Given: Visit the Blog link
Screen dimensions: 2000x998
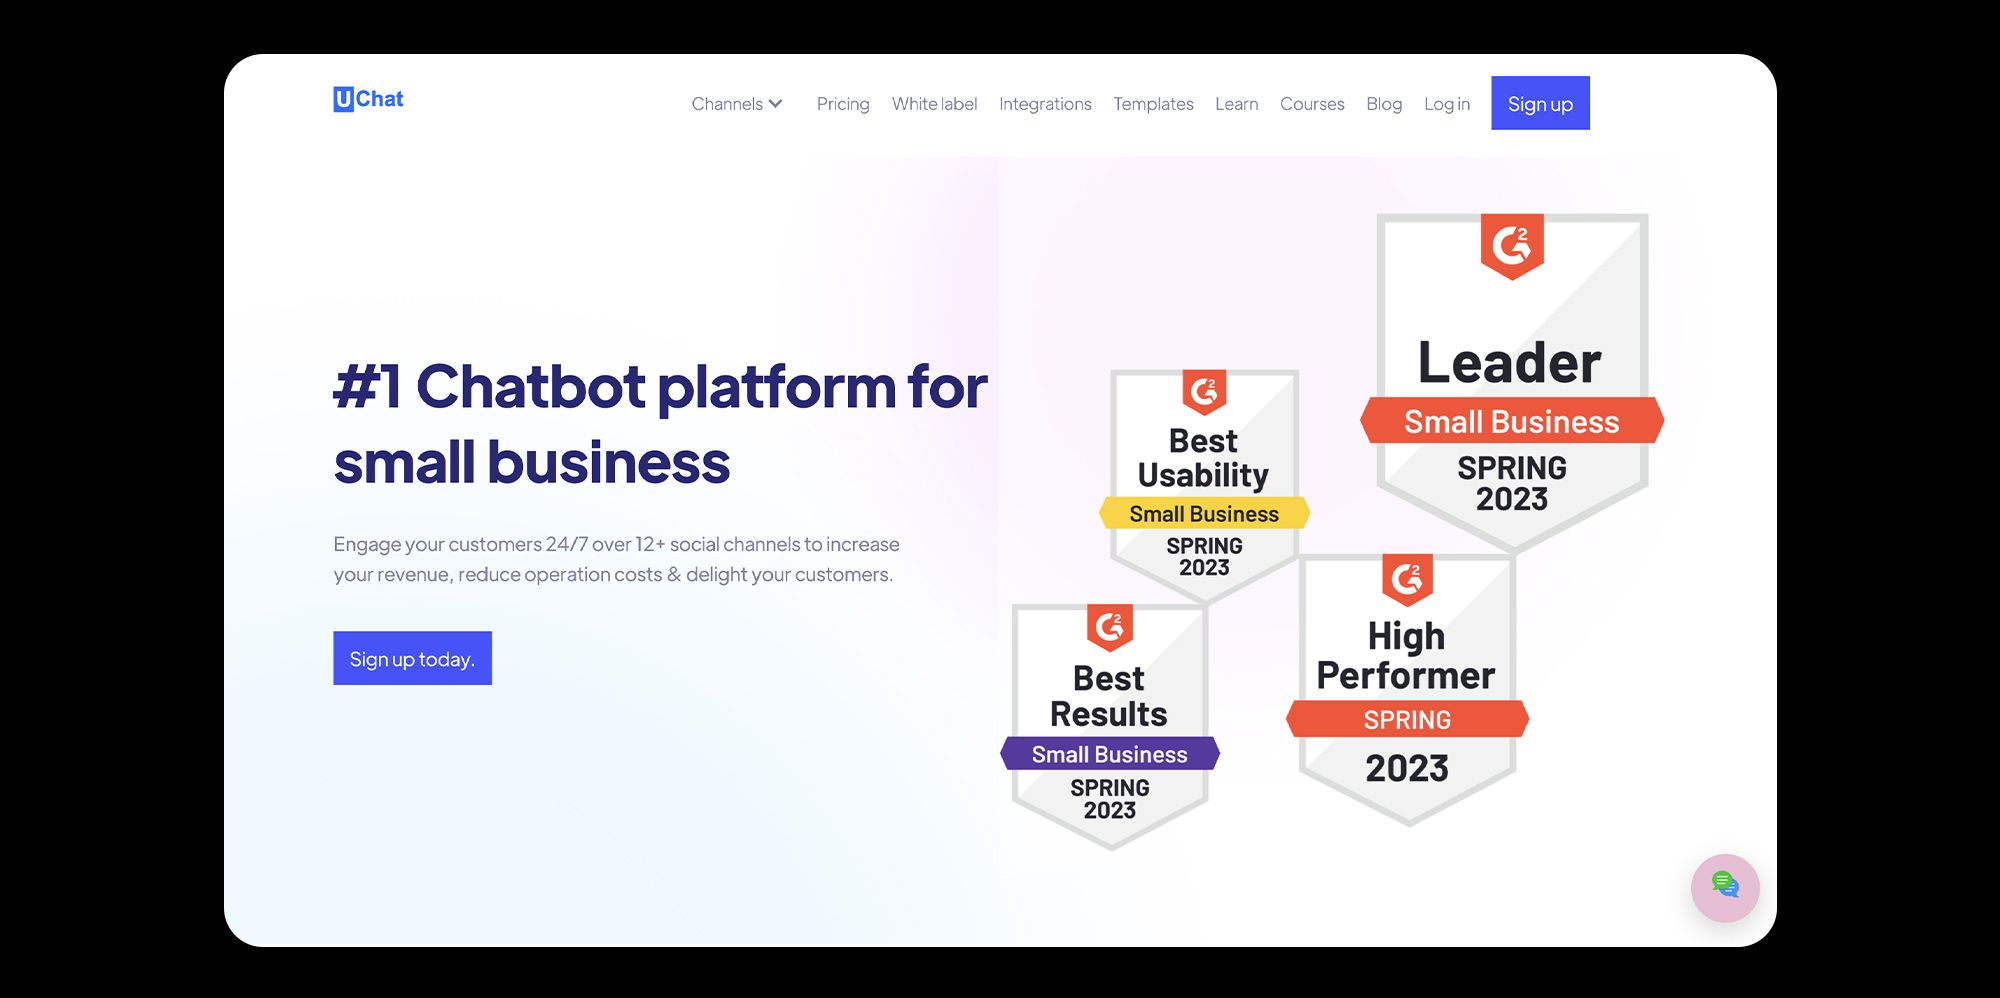Looking at the screenshot, I should pos(1384,104).
